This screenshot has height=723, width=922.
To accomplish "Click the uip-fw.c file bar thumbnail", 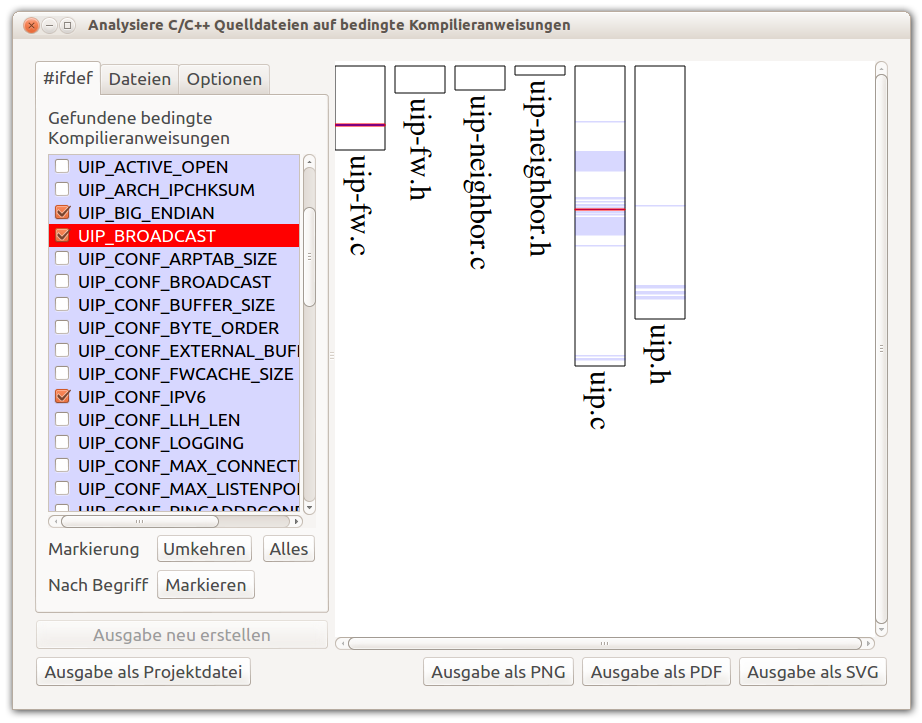I will [x=360, y=108].
